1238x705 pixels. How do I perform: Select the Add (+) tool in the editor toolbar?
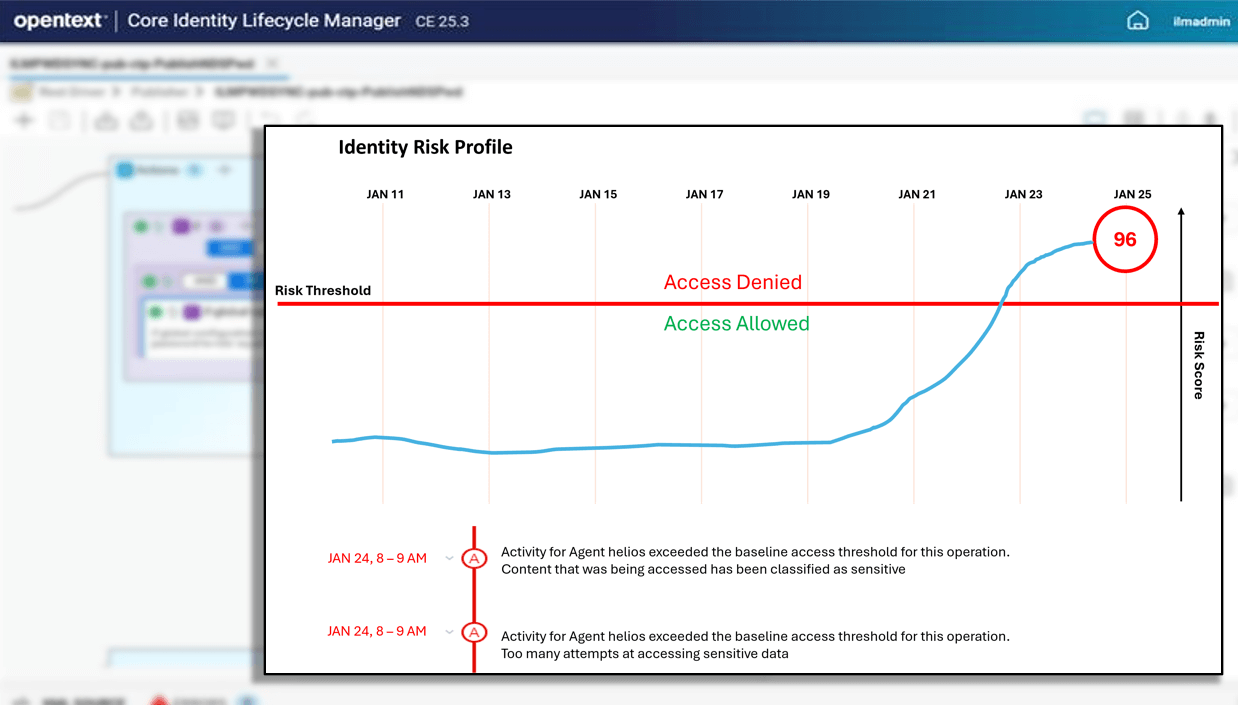(23, 119)
